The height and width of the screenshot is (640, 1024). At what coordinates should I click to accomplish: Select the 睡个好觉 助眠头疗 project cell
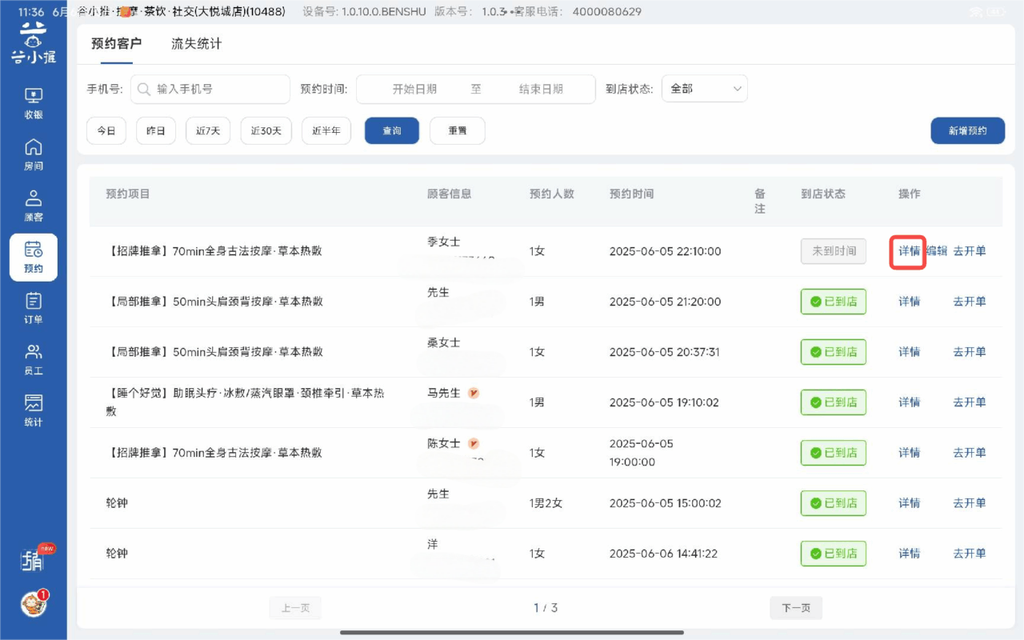point(246,402)
